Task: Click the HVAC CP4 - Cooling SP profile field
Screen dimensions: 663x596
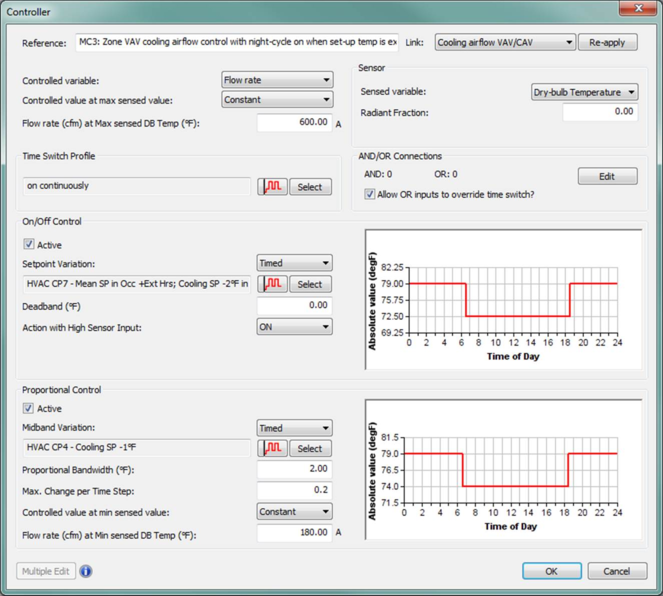Action: pos(137,448)
